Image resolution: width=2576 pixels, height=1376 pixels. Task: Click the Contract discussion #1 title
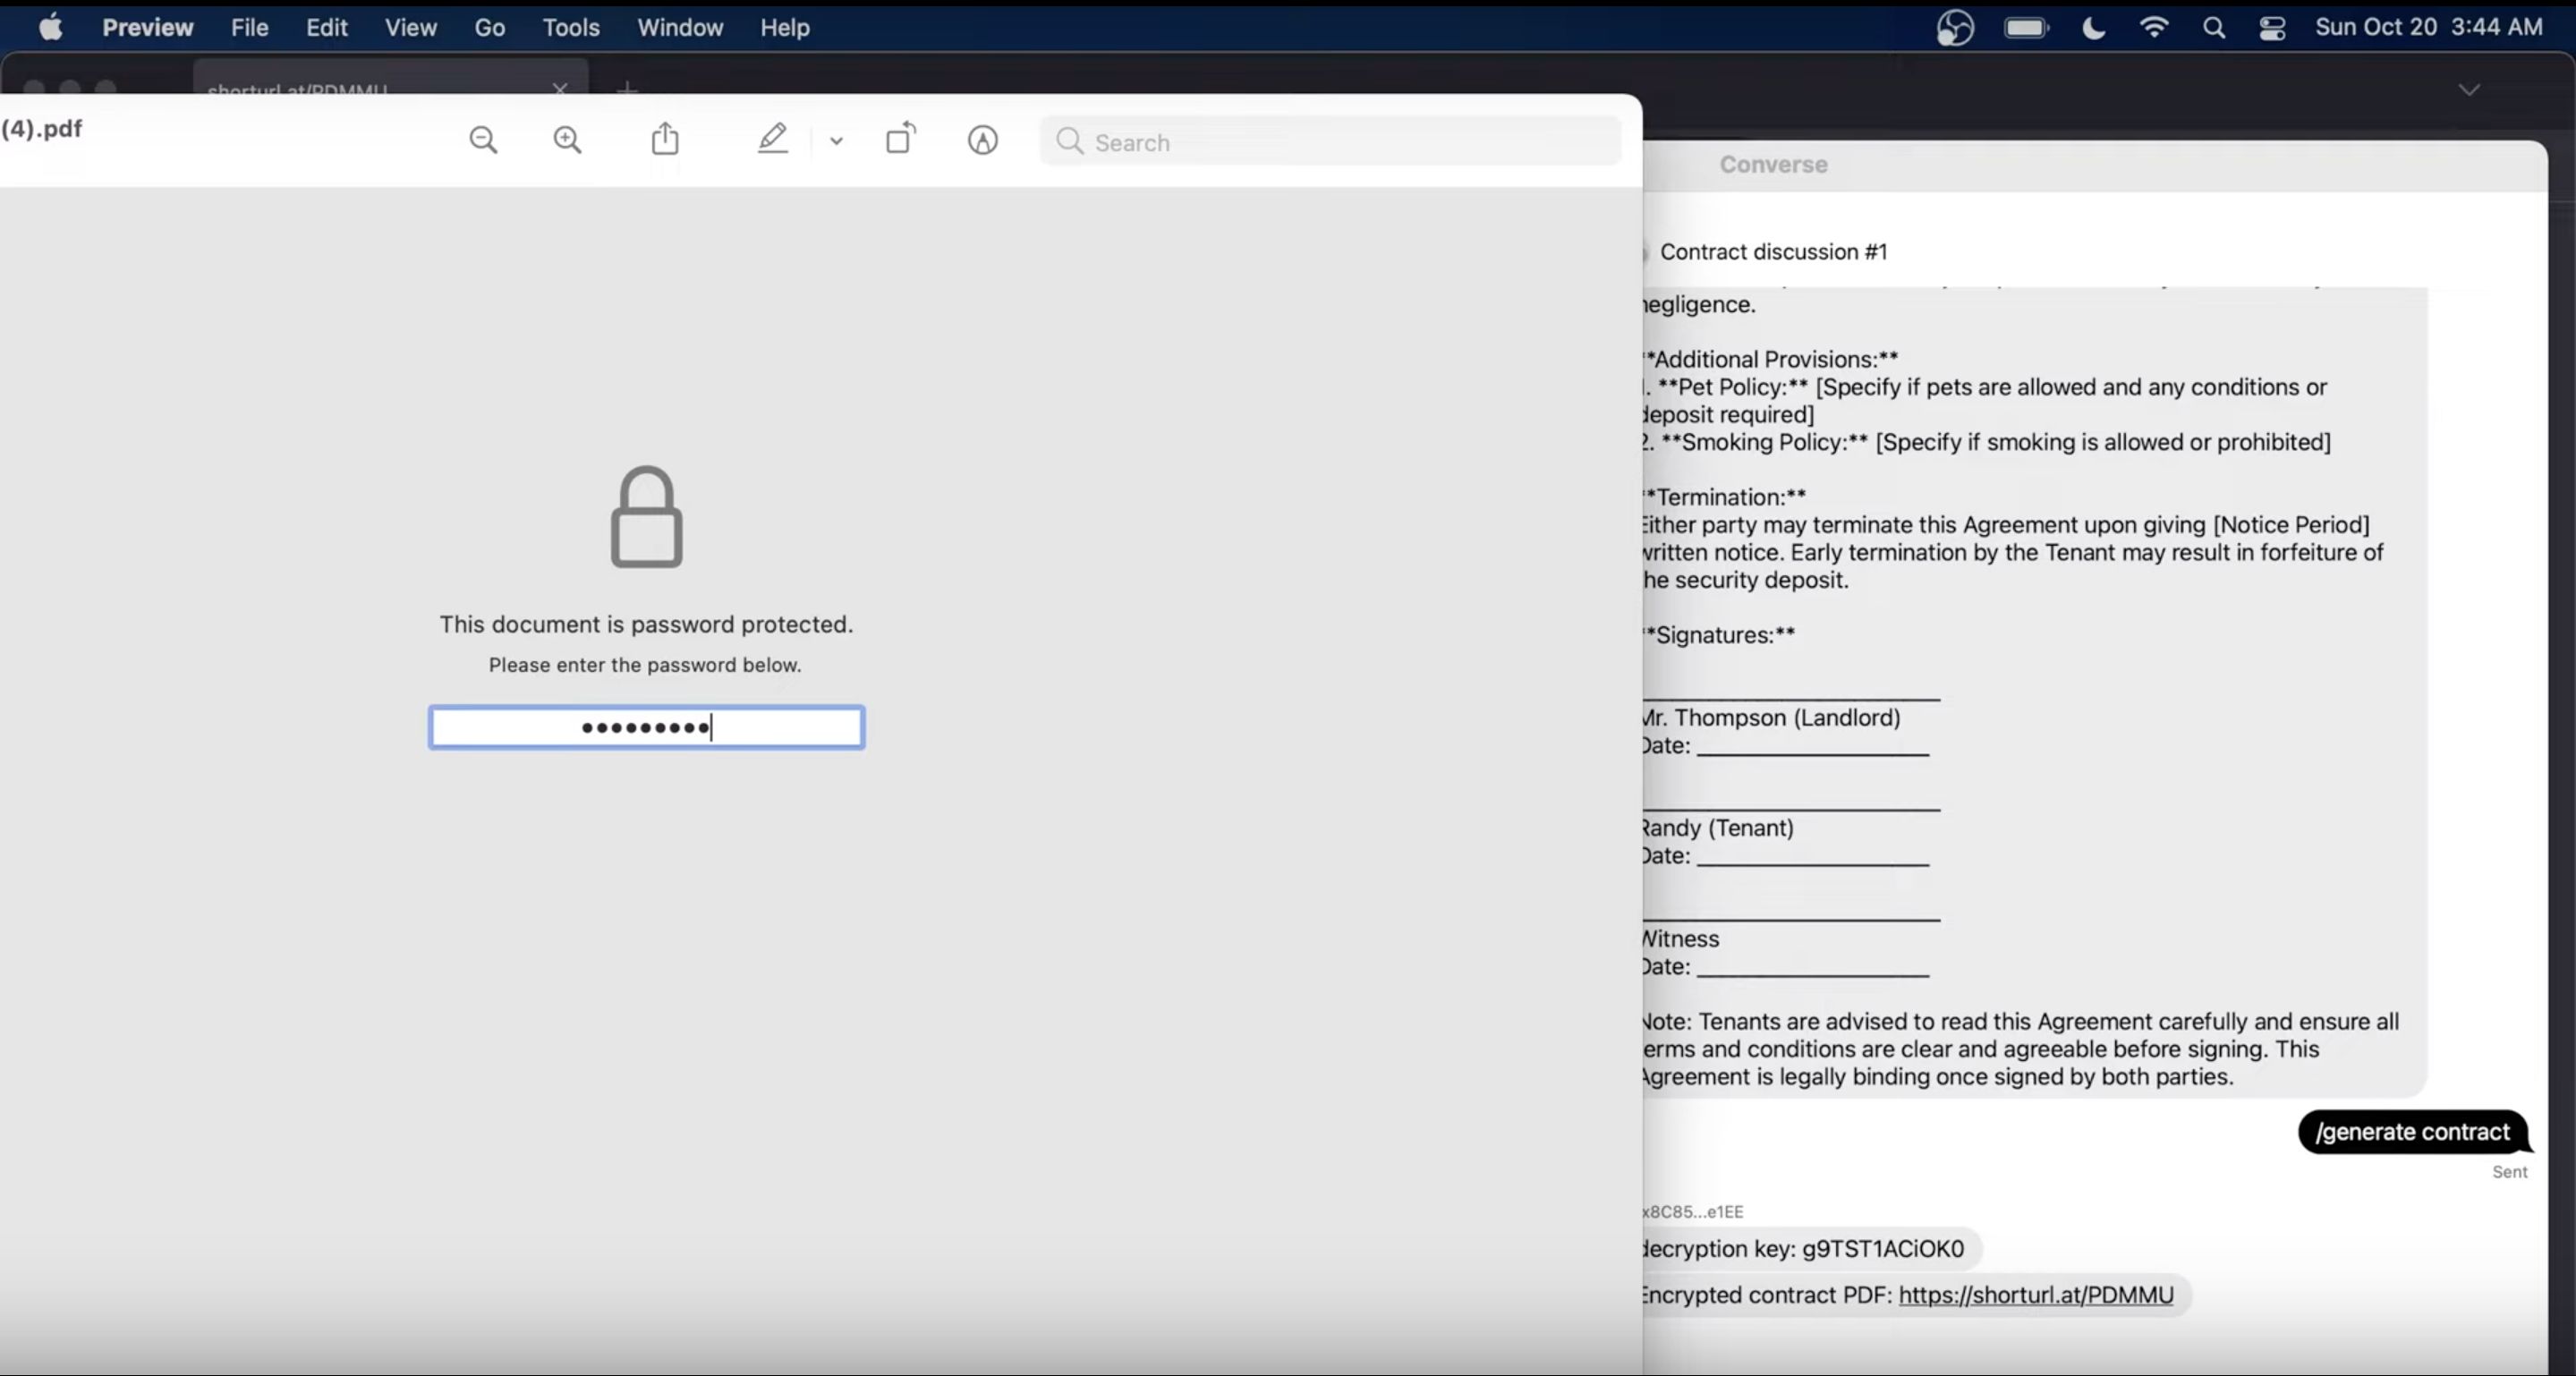(x=1774, y=252)
